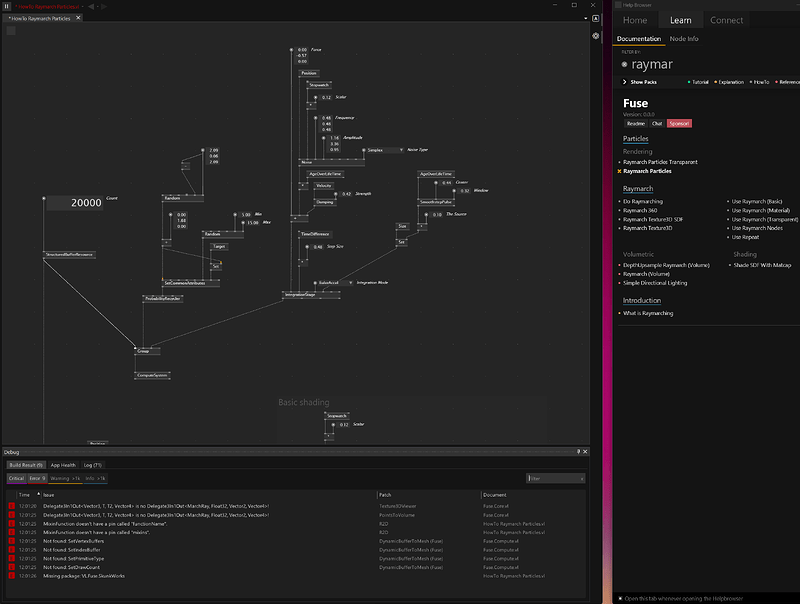Click the settings gear icon beside the canvas
800x604 pixels.
(x=596, y=35)
